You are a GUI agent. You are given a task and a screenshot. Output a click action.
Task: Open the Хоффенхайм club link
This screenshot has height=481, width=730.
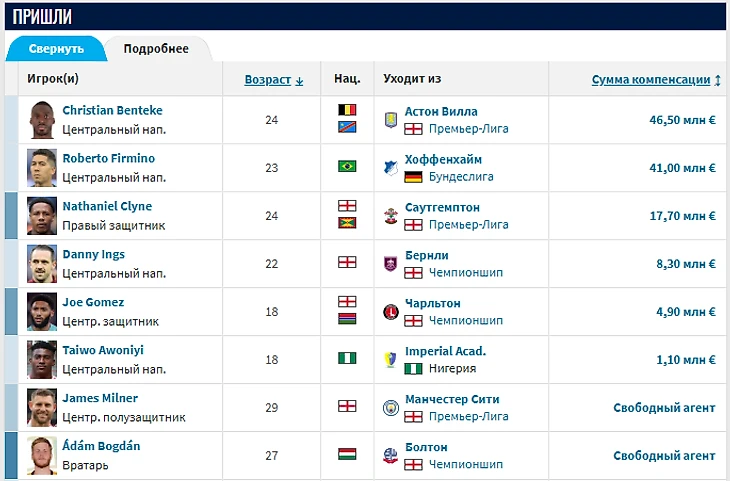click(x=443, y=159)
